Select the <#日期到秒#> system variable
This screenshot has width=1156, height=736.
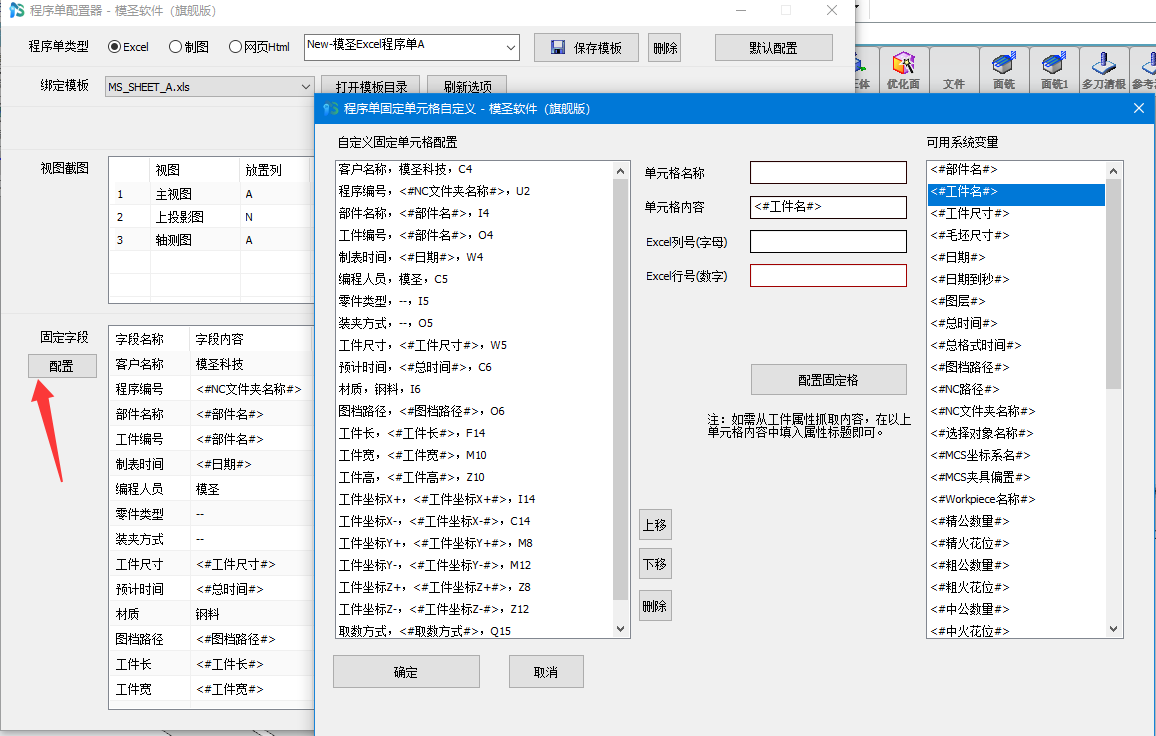[x=1017, y=279]
